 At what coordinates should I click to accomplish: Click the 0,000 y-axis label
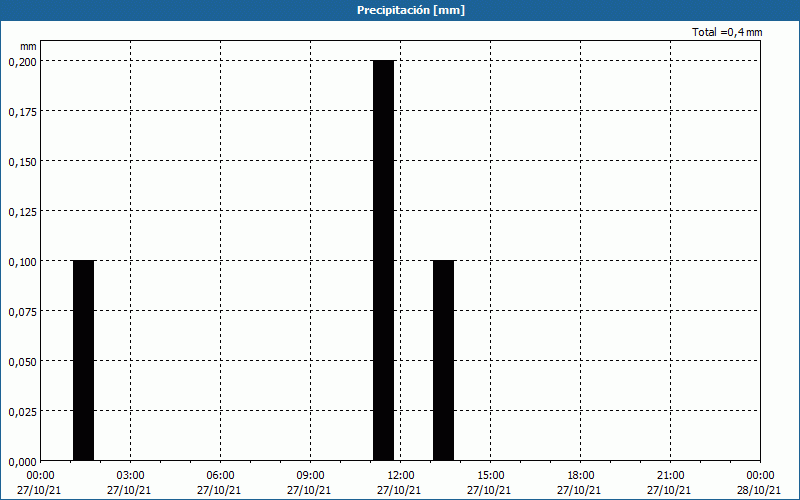coord(22,462)
